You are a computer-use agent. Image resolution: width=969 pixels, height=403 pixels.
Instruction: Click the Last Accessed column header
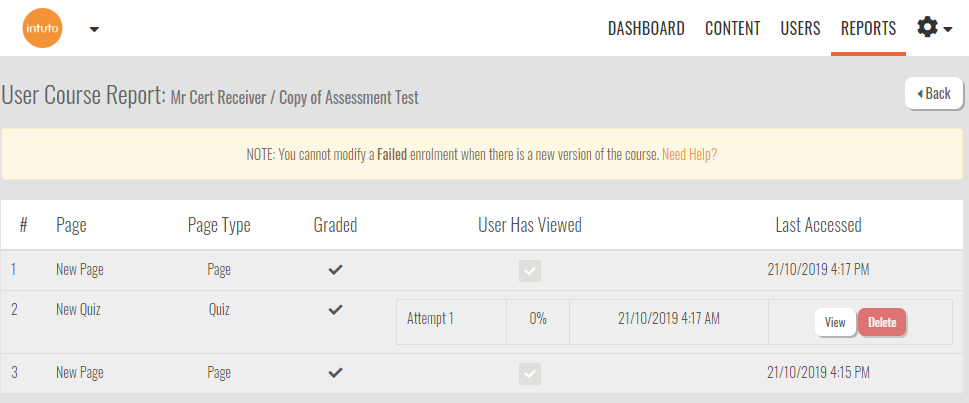(818, 226)
